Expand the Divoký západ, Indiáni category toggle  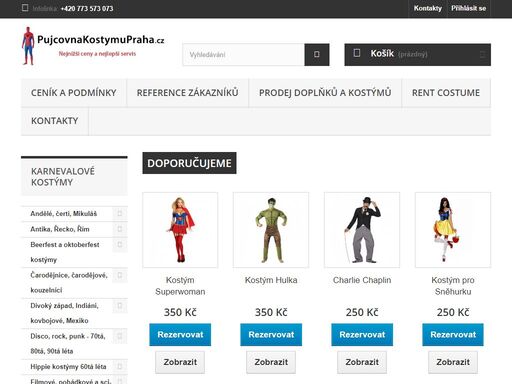(x=120, y=306)
